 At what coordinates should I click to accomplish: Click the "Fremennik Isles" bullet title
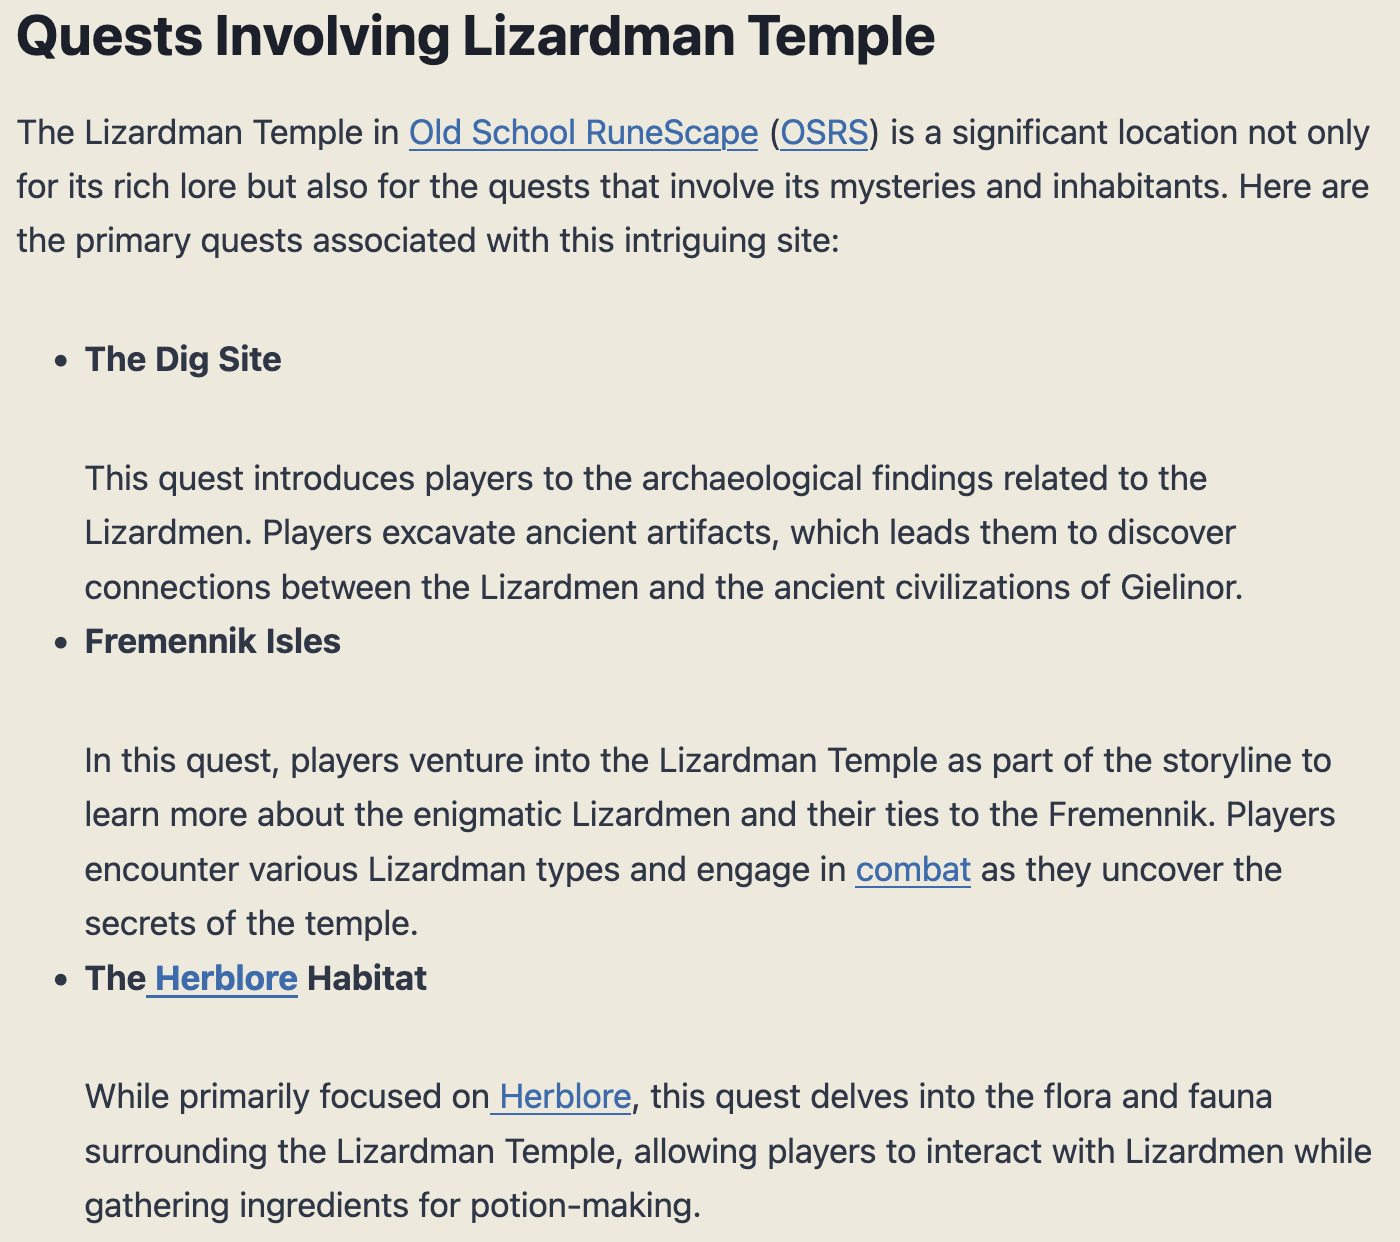coord(213,641)
